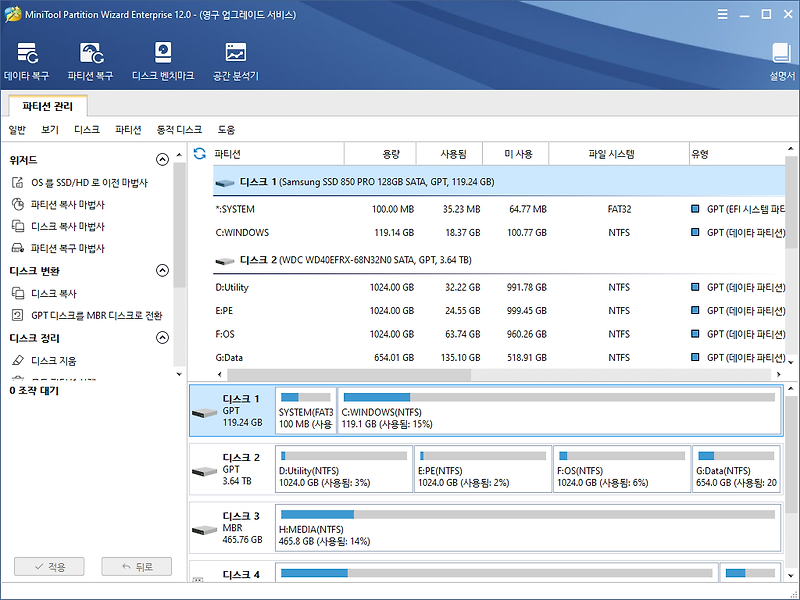Open the 설명서 manual icon
Image resolution: width=800 pixels, height=600 pixels.
782,61
